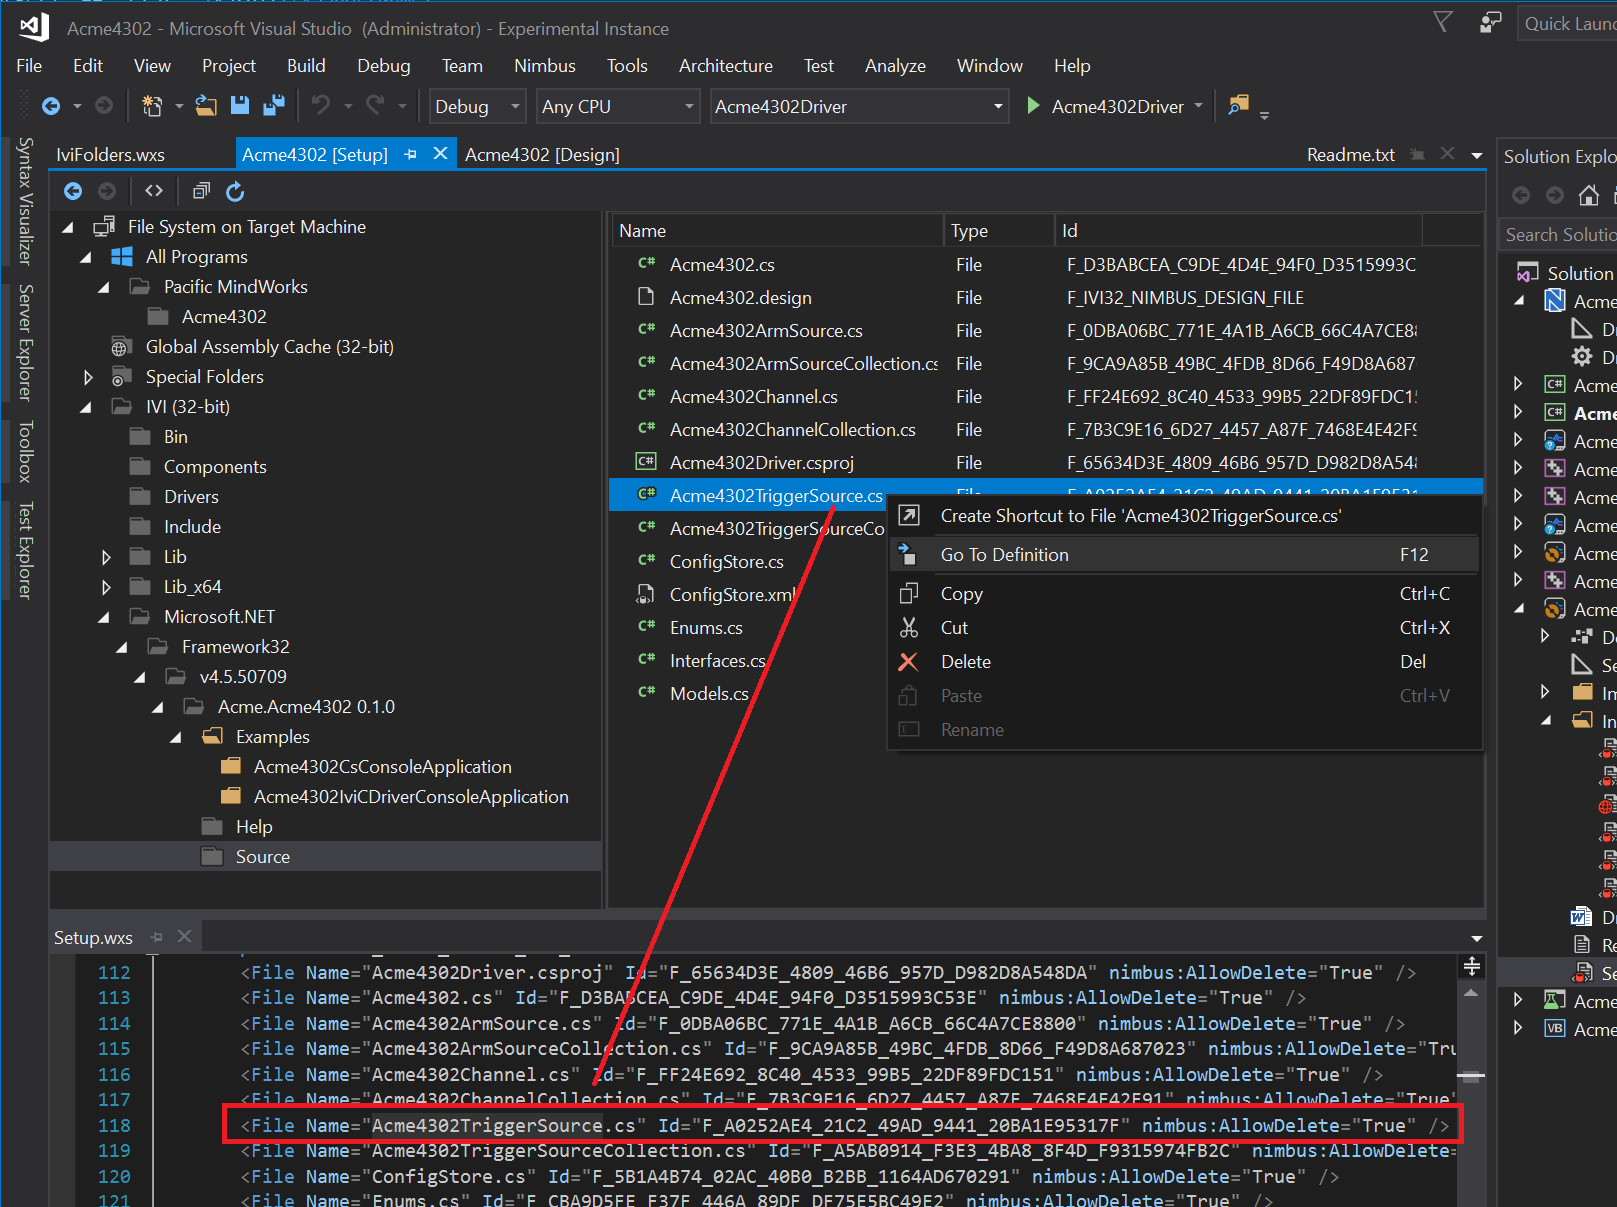Expand the Lib folder node
Viewport: 1617px width, 1207px height.
[107, 557]
